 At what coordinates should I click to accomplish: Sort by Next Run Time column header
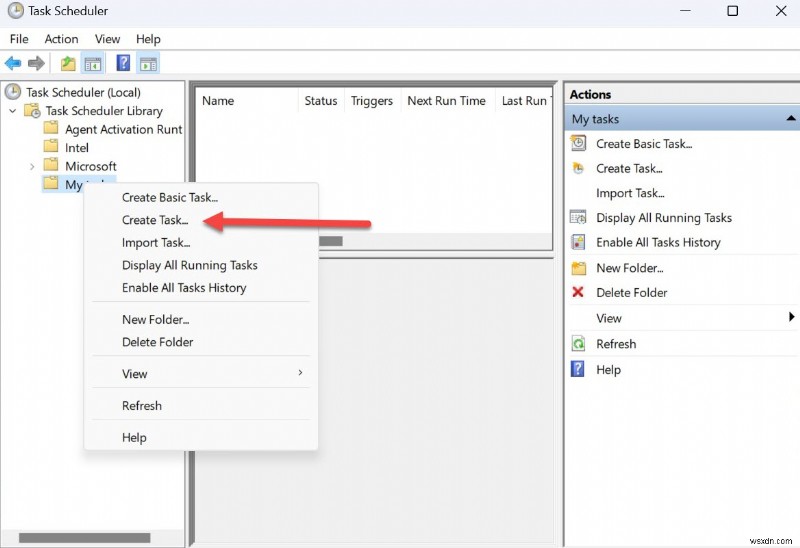(447, 101)
